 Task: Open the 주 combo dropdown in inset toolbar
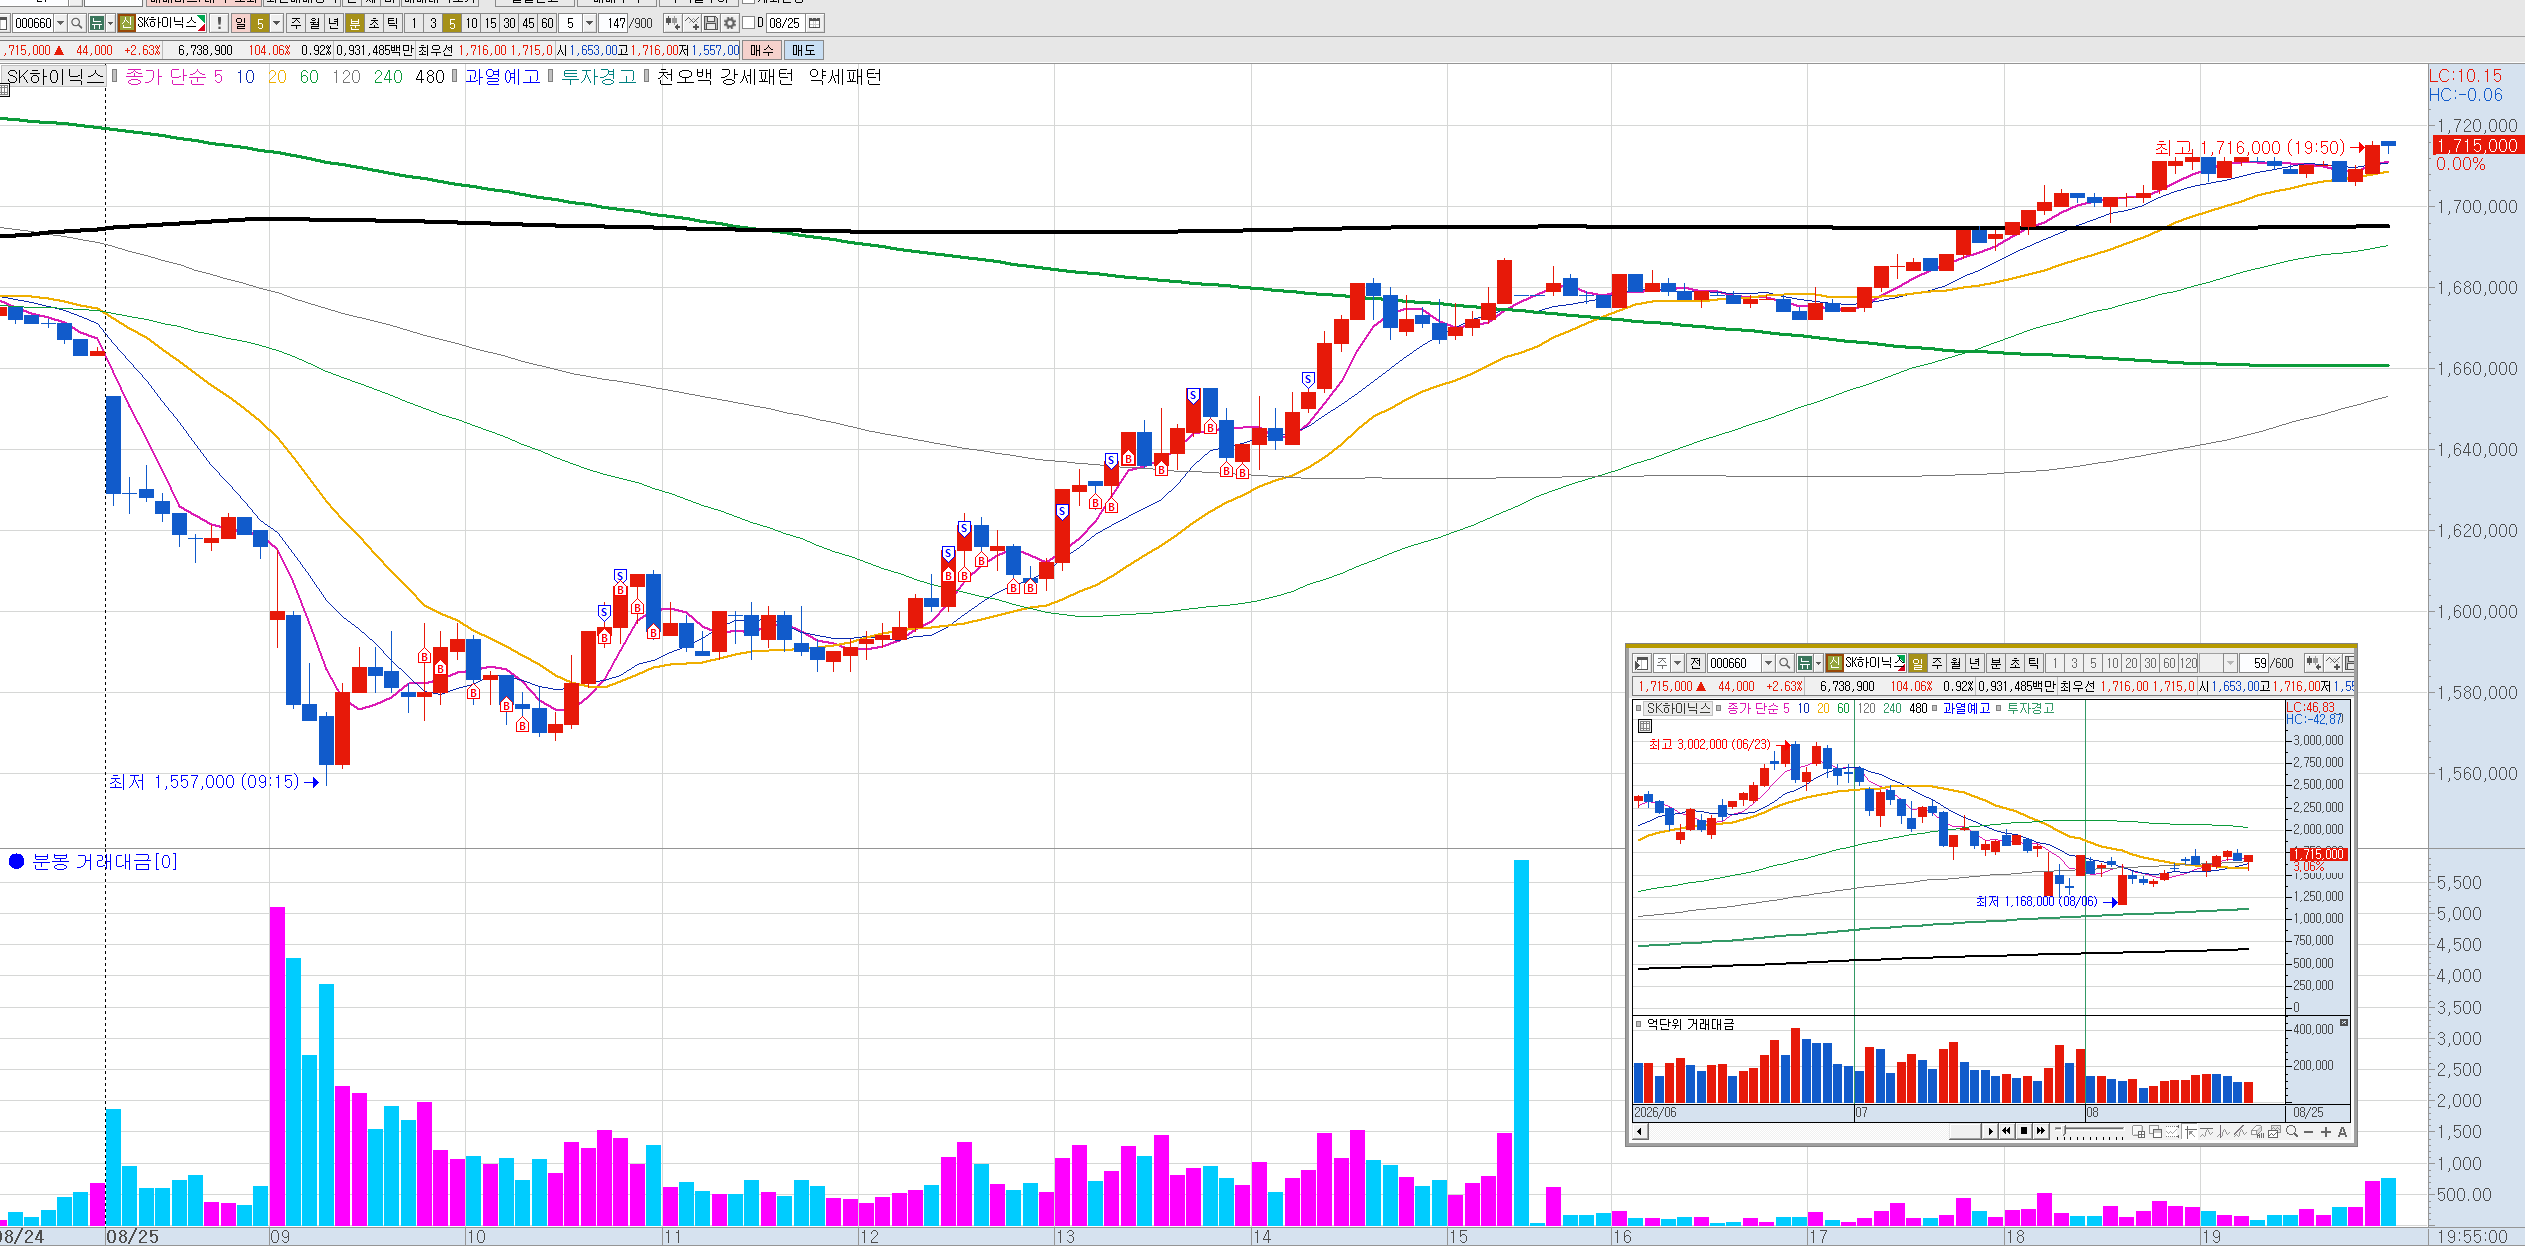[1678, 663]
